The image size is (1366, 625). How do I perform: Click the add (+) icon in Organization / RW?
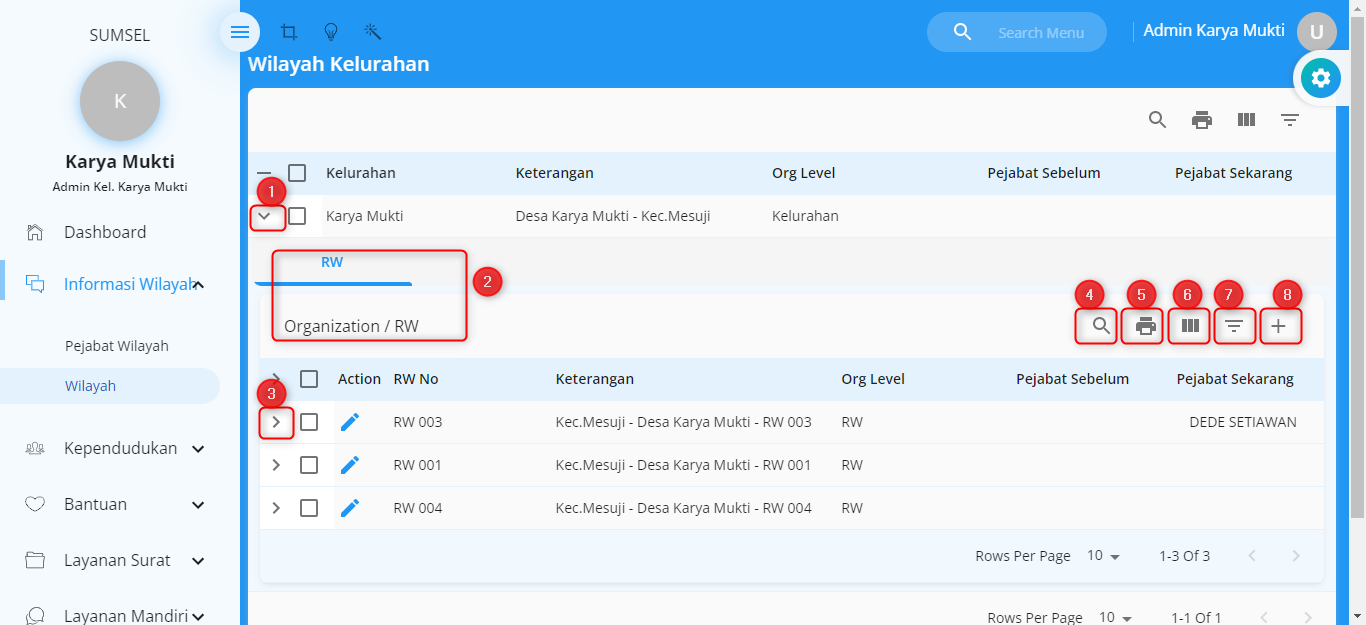tap(1278, 326)
